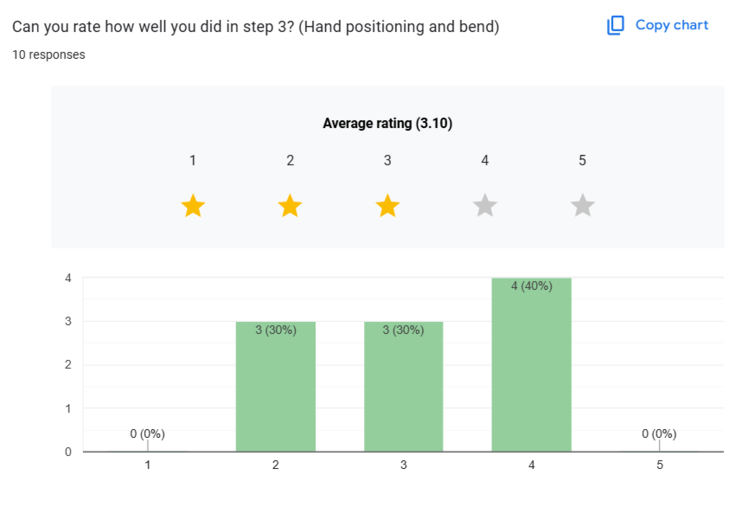
Task: Click the fourth gray star
Action: click(x=485, y=206)
